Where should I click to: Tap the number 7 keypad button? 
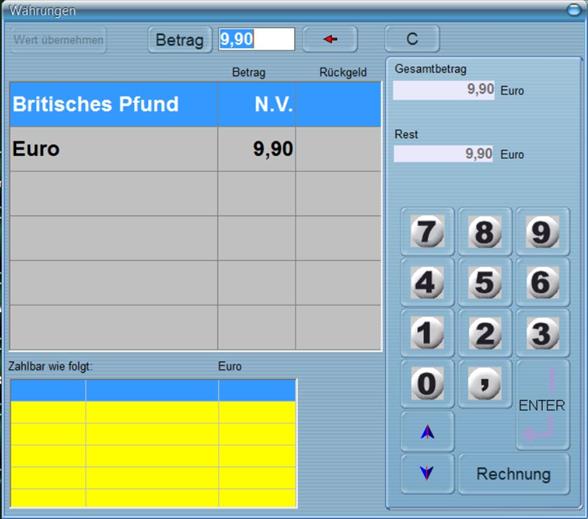427,232
